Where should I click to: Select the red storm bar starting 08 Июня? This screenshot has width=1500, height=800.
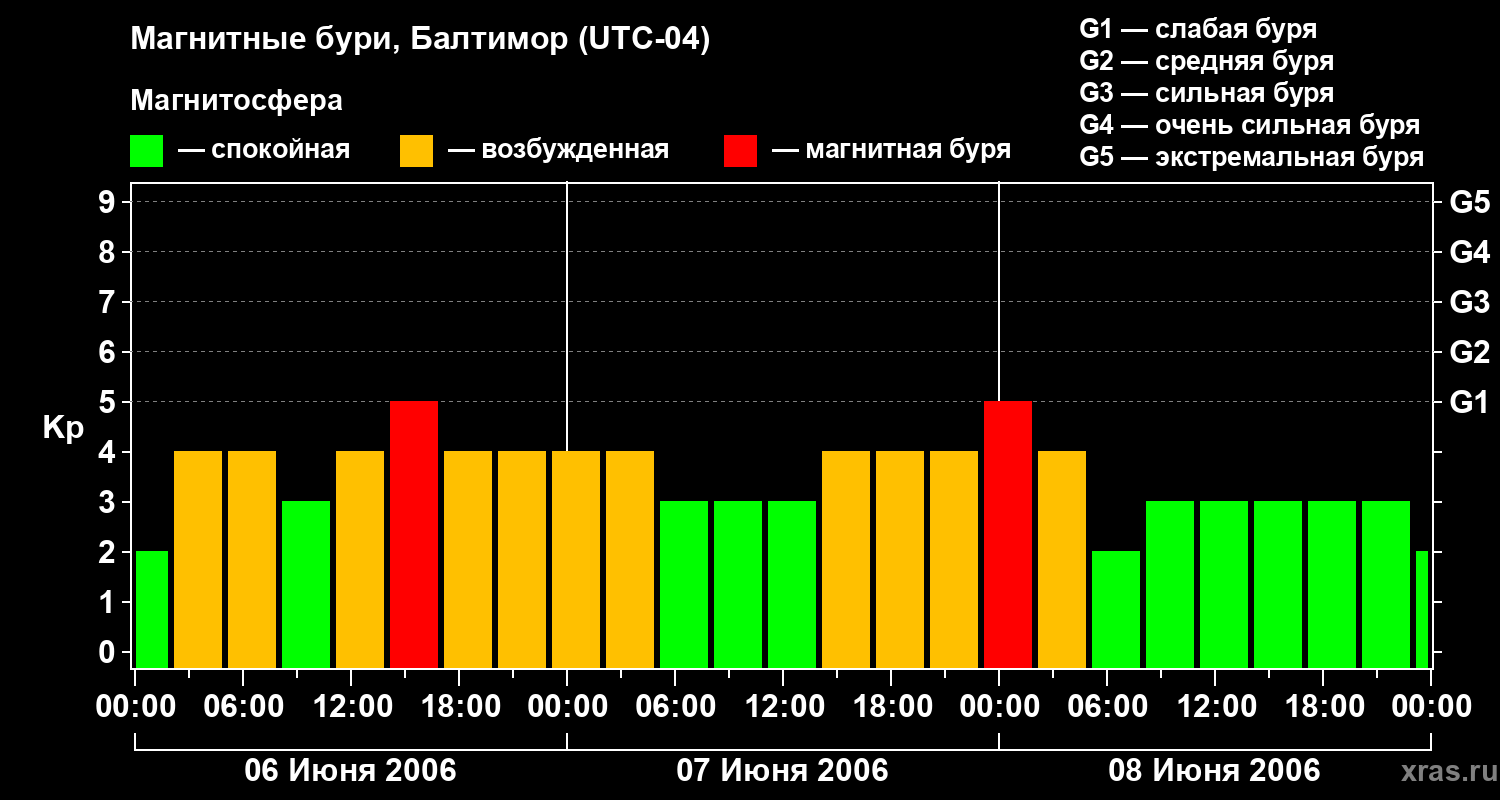1008,534
